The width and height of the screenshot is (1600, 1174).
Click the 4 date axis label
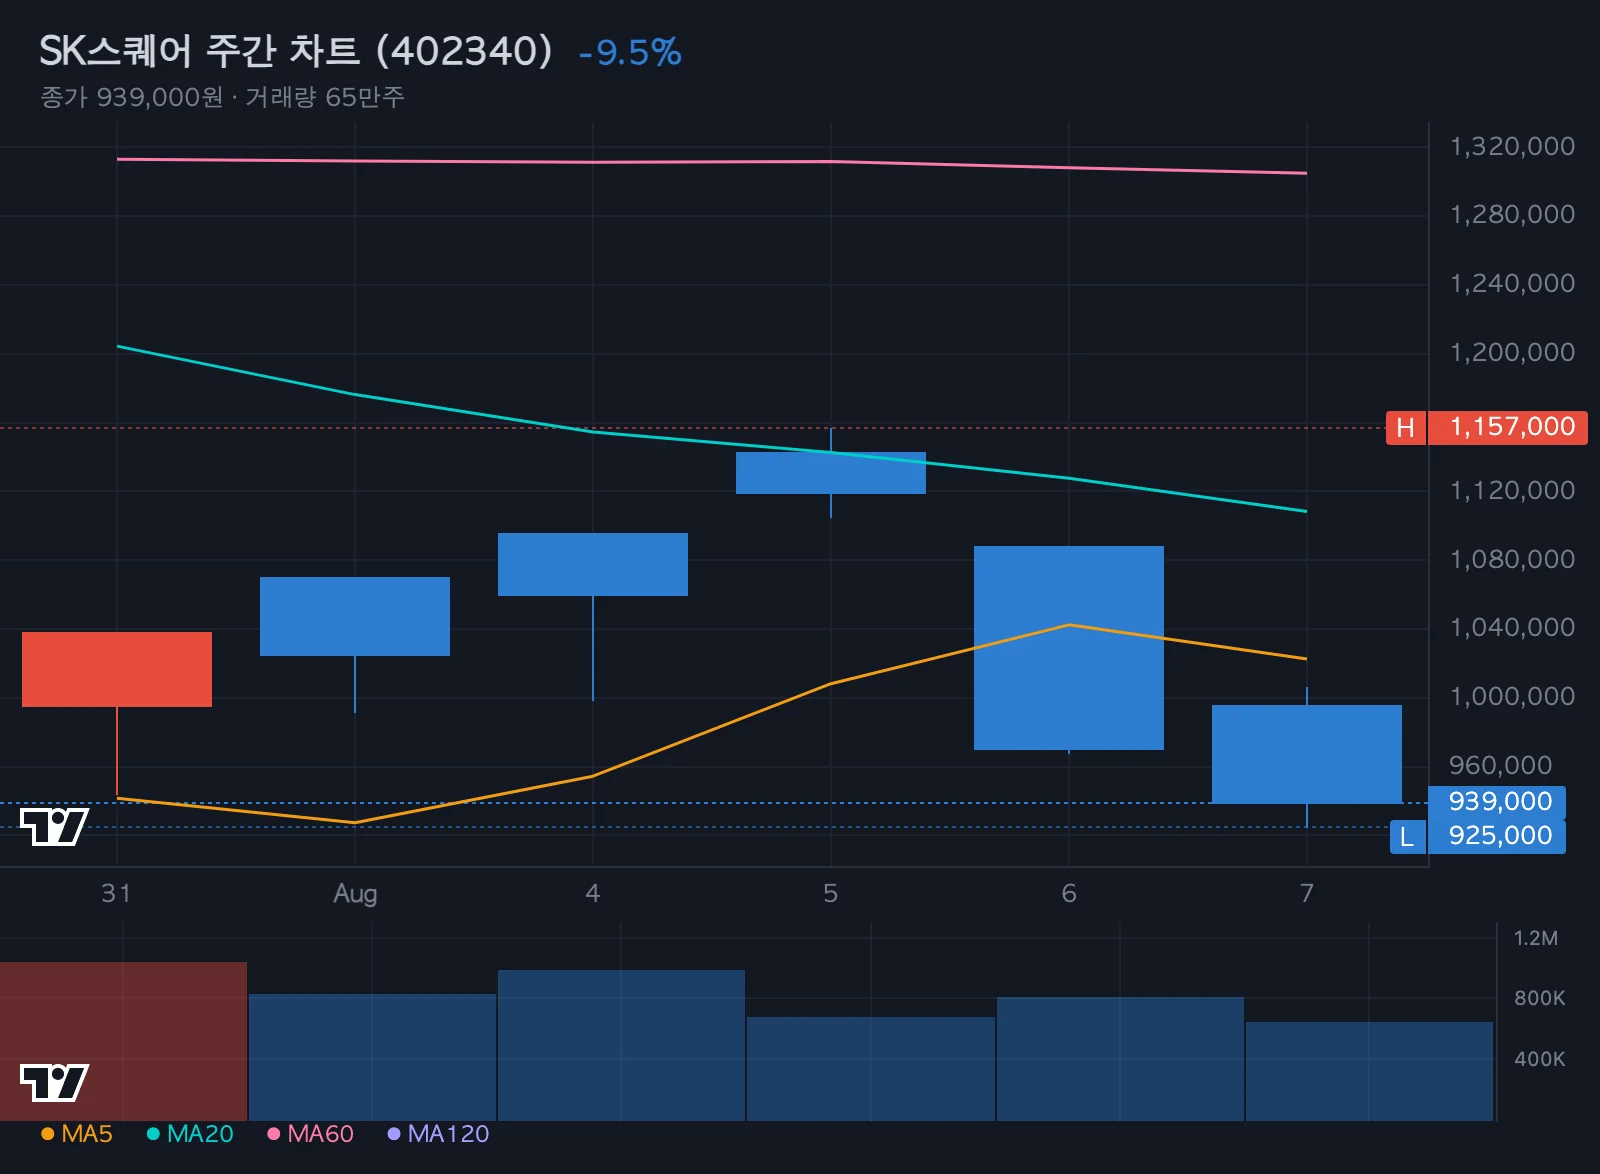(x=593, y=893)
